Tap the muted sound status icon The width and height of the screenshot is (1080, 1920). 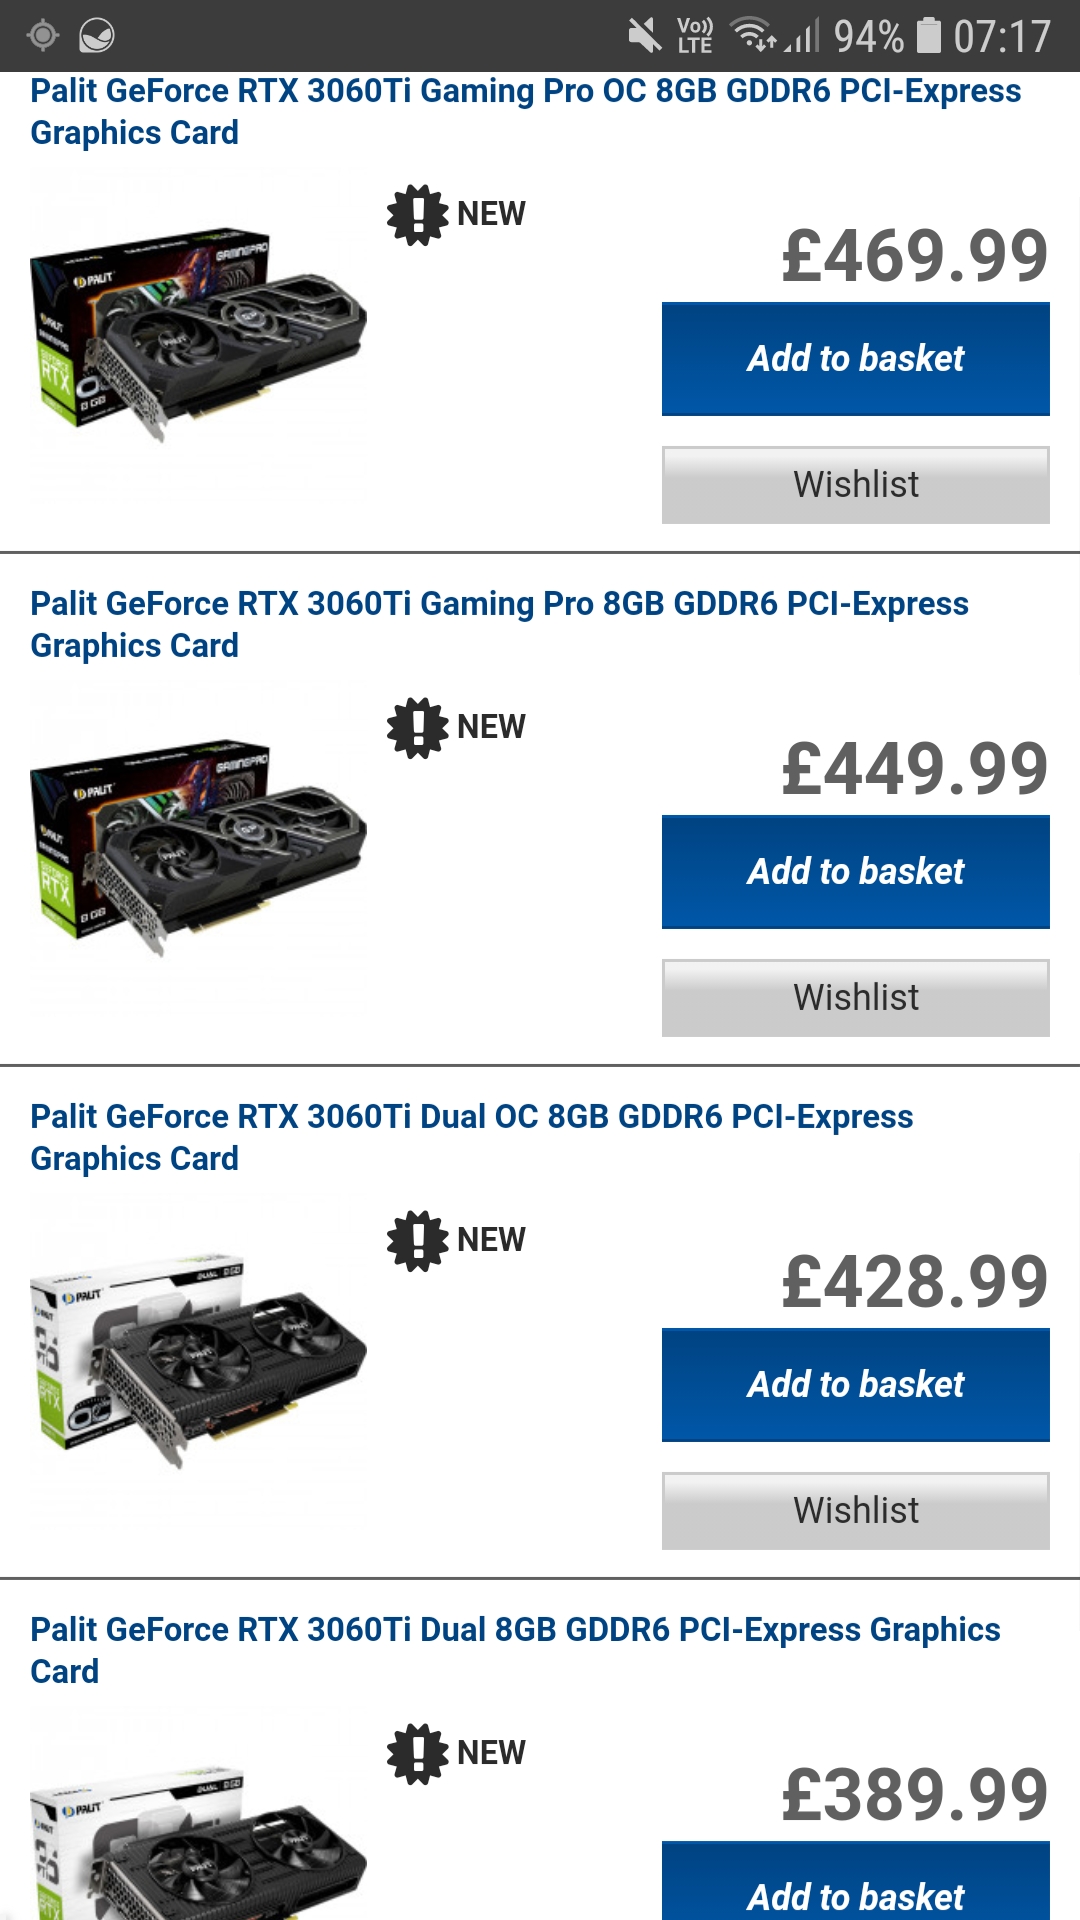click(645, 36)
